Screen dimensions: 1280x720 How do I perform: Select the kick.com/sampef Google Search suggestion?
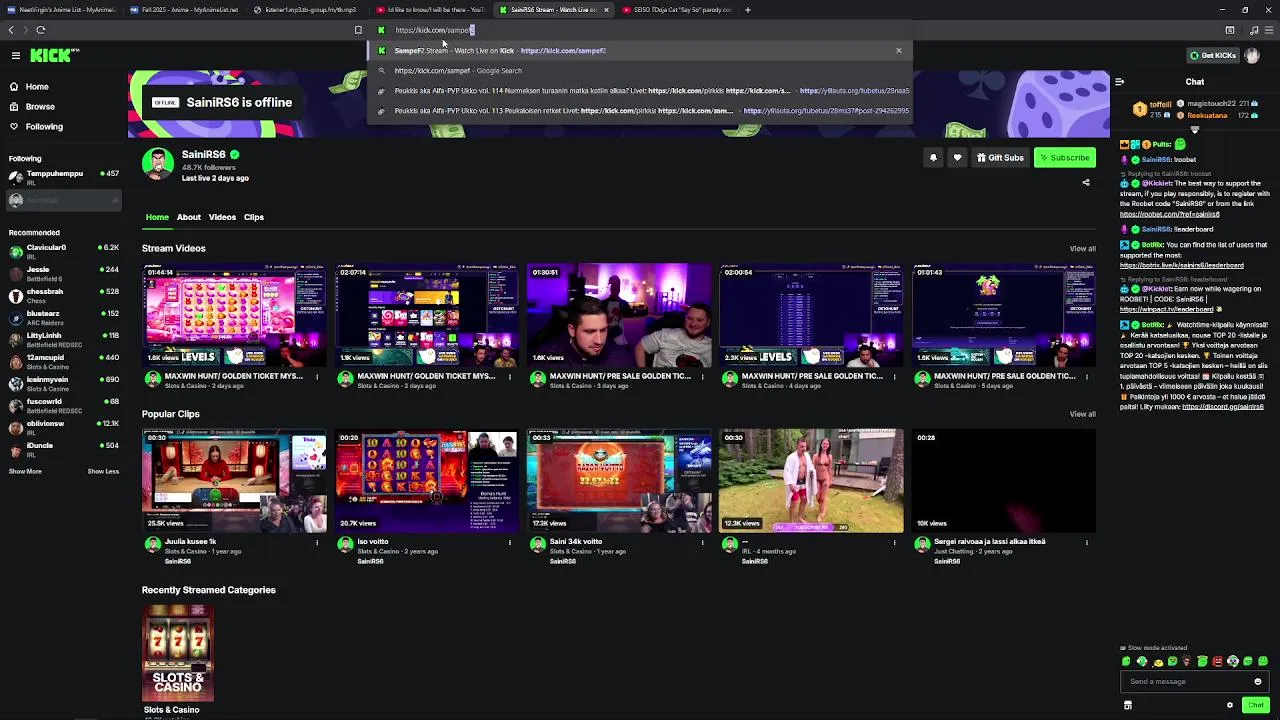pos(640,71)
